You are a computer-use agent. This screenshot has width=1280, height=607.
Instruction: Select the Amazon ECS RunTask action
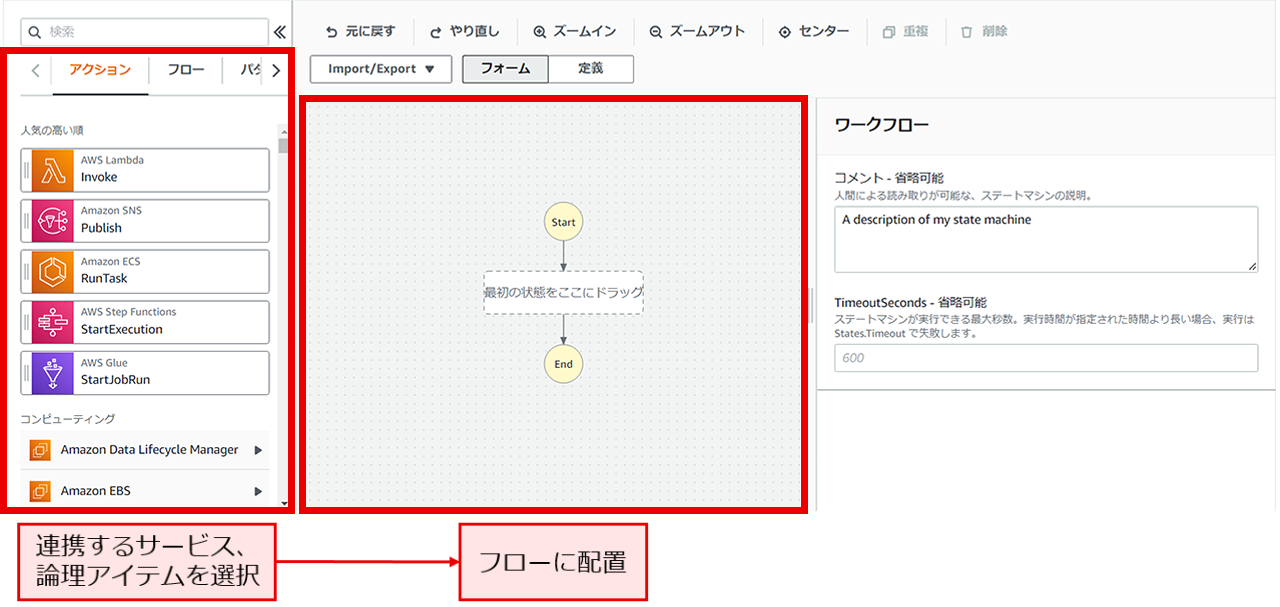[x=145, y=271]
